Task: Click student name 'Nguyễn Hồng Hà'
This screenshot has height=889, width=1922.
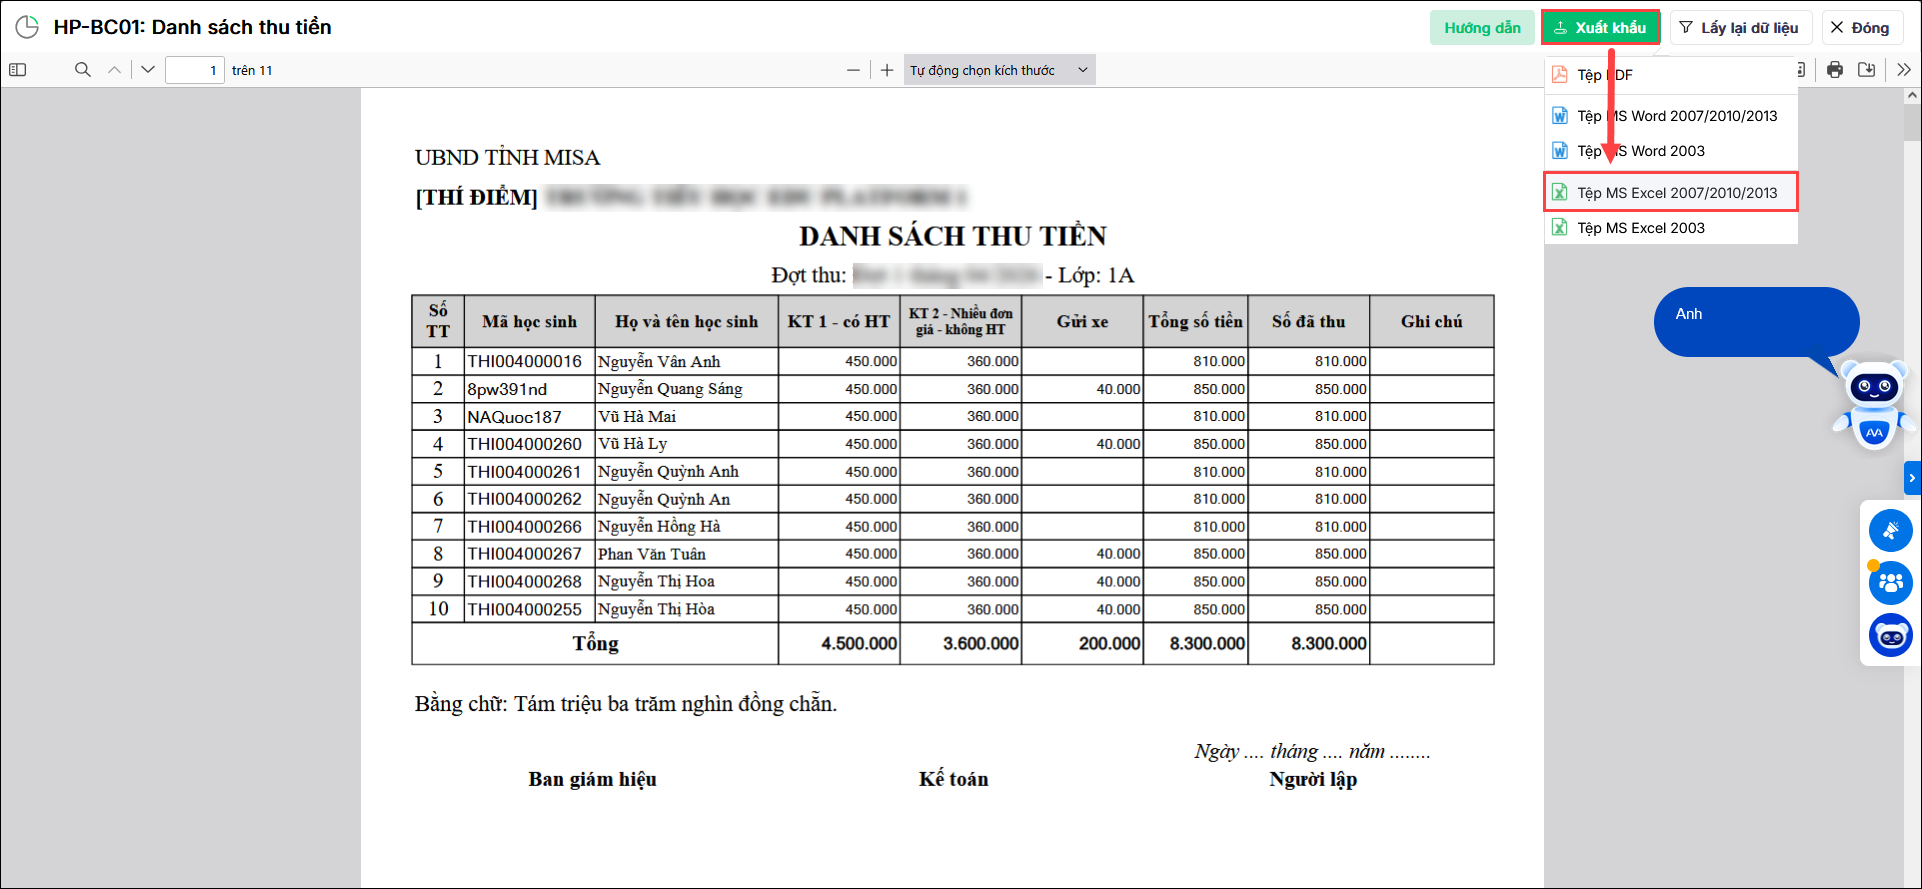Action: tap(659, 527)
